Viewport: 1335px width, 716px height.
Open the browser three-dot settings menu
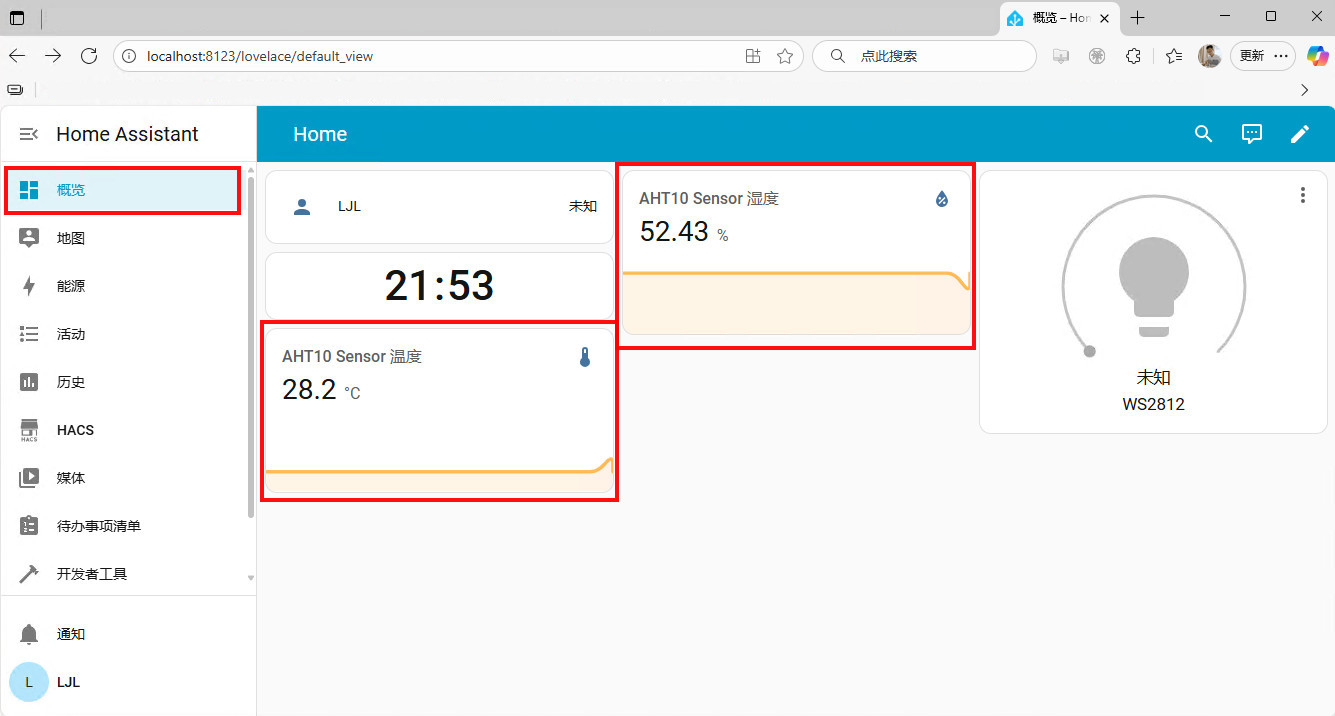click(x=1281, y=56)
